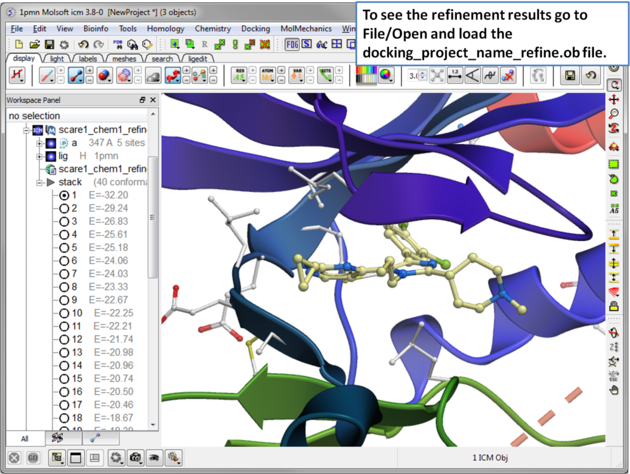Screen dimensions: 630x474
Task: Open the color wheel dropdown
Action: pos(387,76)
